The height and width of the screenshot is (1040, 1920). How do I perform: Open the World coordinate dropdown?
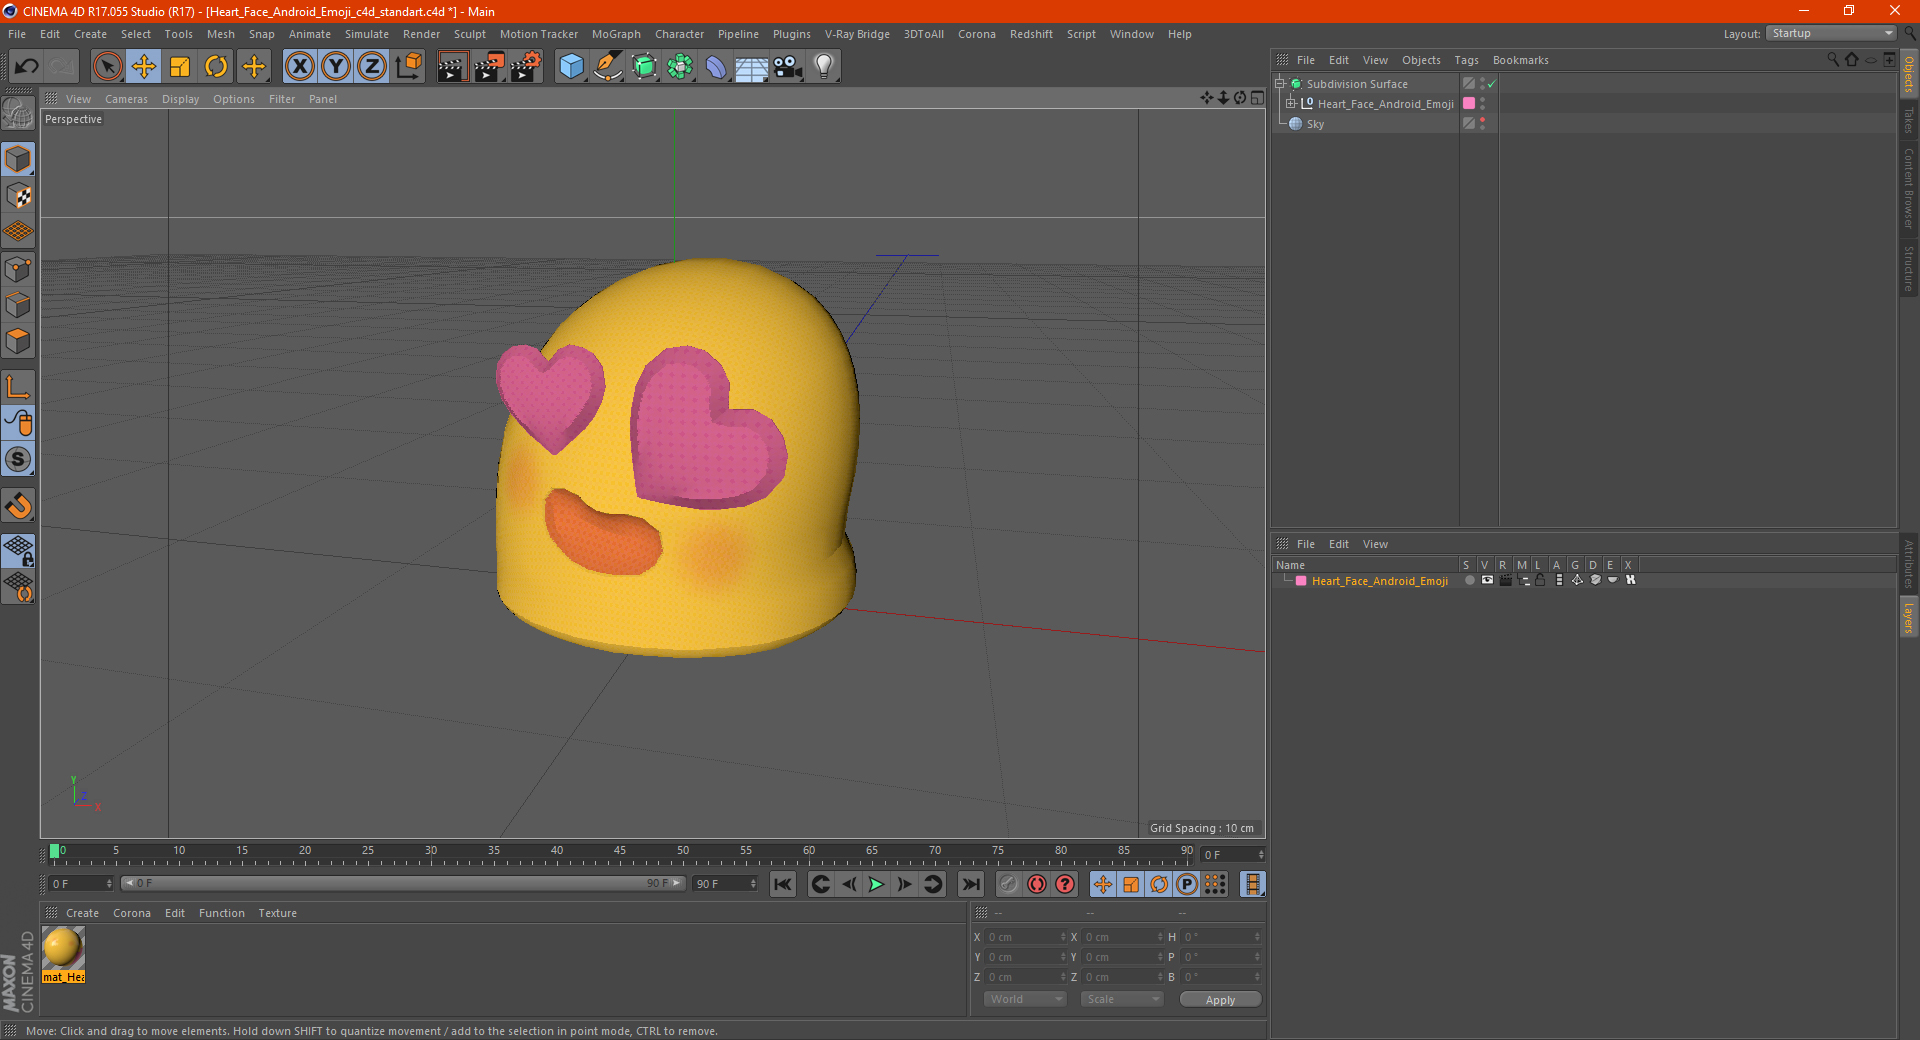(x=1025, y=999)
